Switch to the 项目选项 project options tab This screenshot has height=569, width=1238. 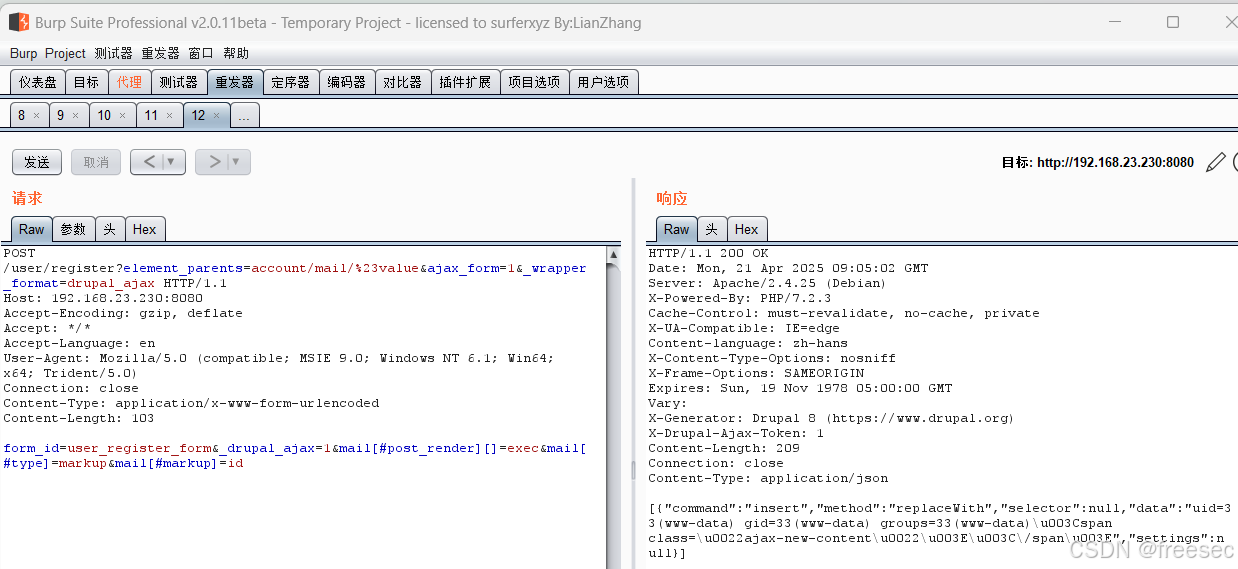534,82
